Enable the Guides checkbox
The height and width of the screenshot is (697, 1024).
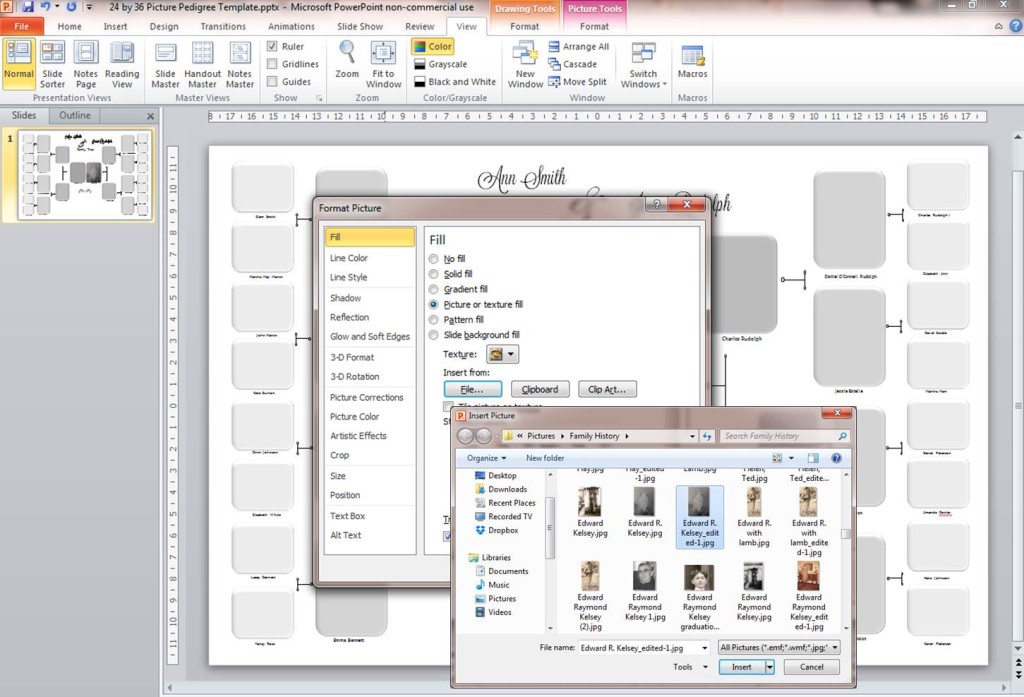coord(272,82)
